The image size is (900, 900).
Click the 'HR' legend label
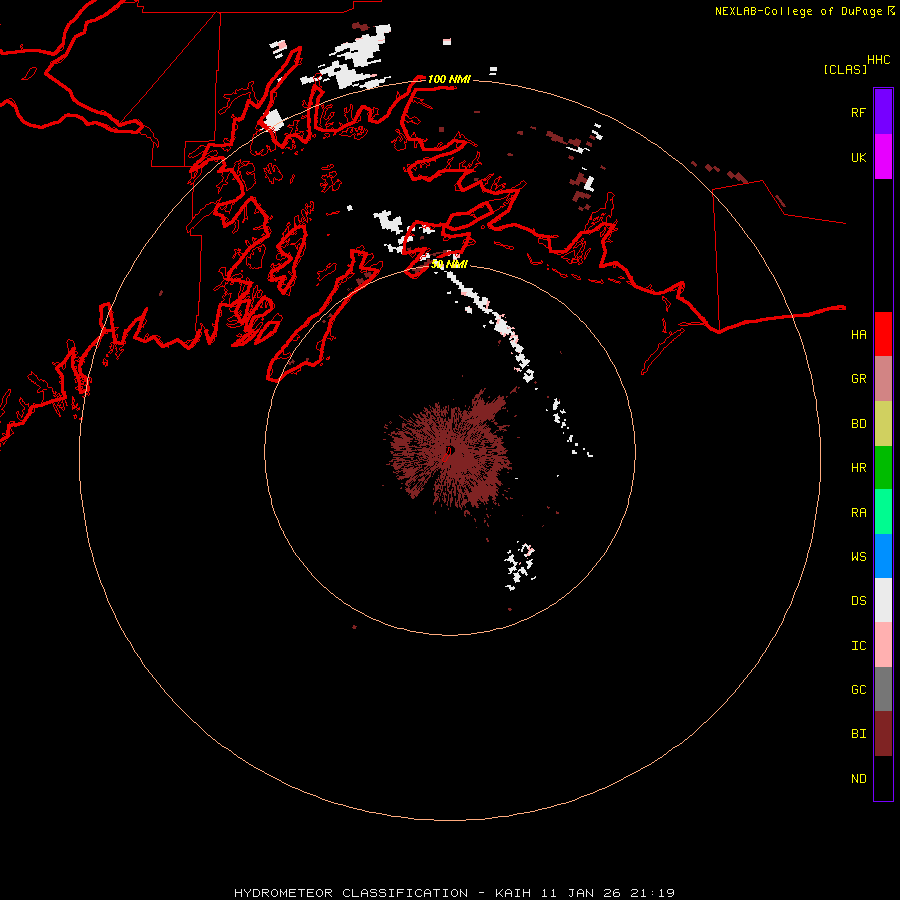tap(858, 468)
